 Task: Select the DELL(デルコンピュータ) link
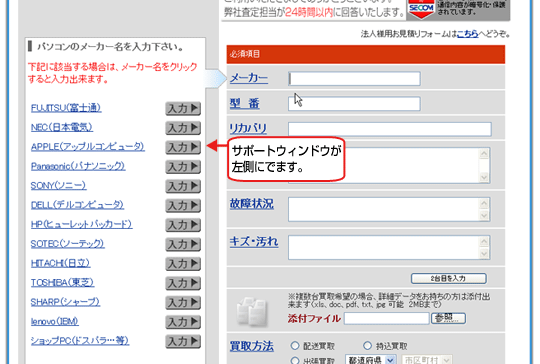point(77,205)
